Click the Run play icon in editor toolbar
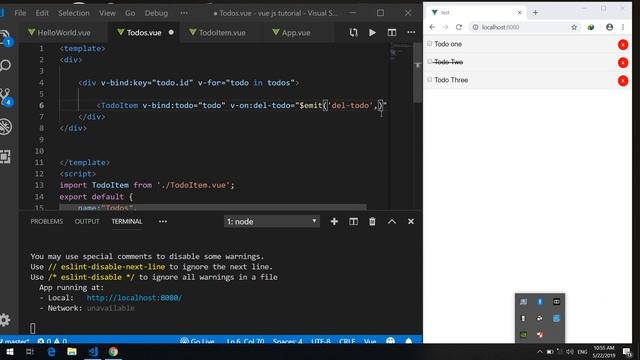Image resolution: width=640 pixels, height=360 pixels. tap(372, 32)
